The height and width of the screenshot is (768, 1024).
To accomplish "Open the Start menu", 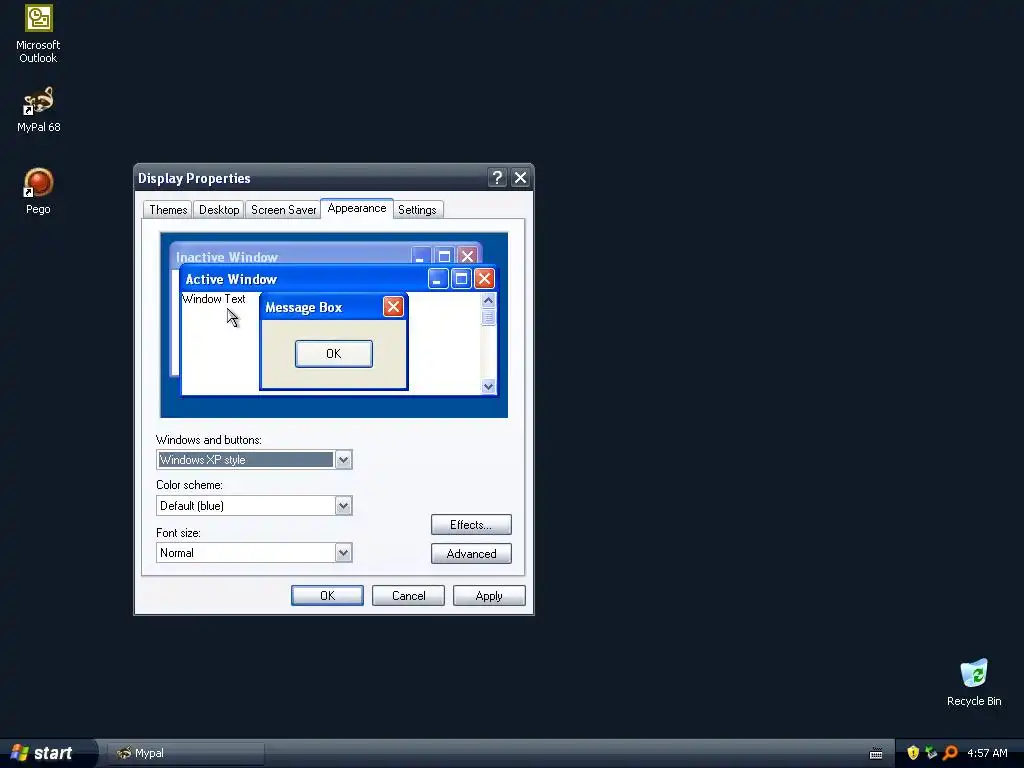I will 48,753.
